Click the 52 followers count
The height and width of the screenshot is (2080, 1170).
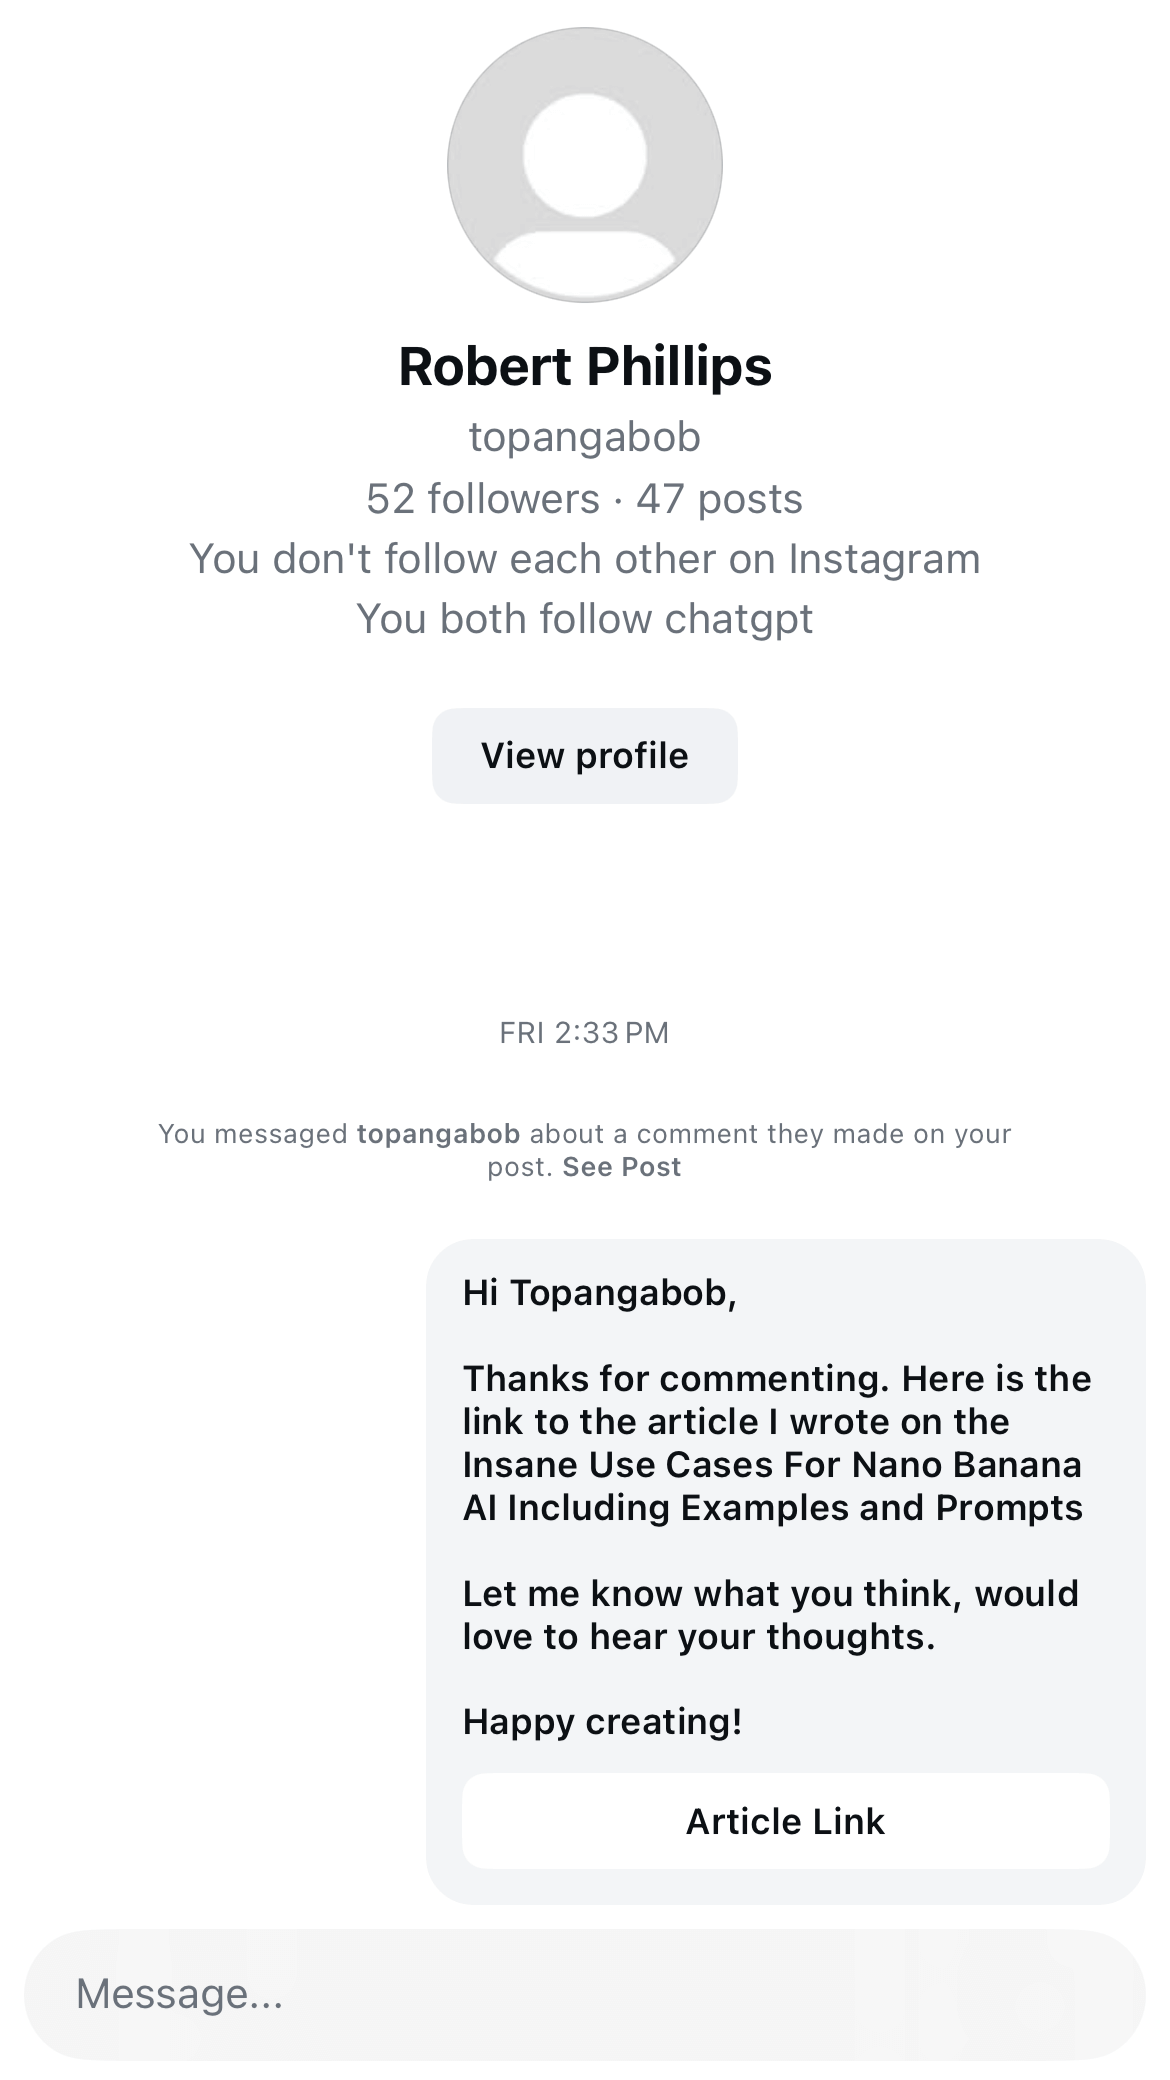(x=482, y=499)
